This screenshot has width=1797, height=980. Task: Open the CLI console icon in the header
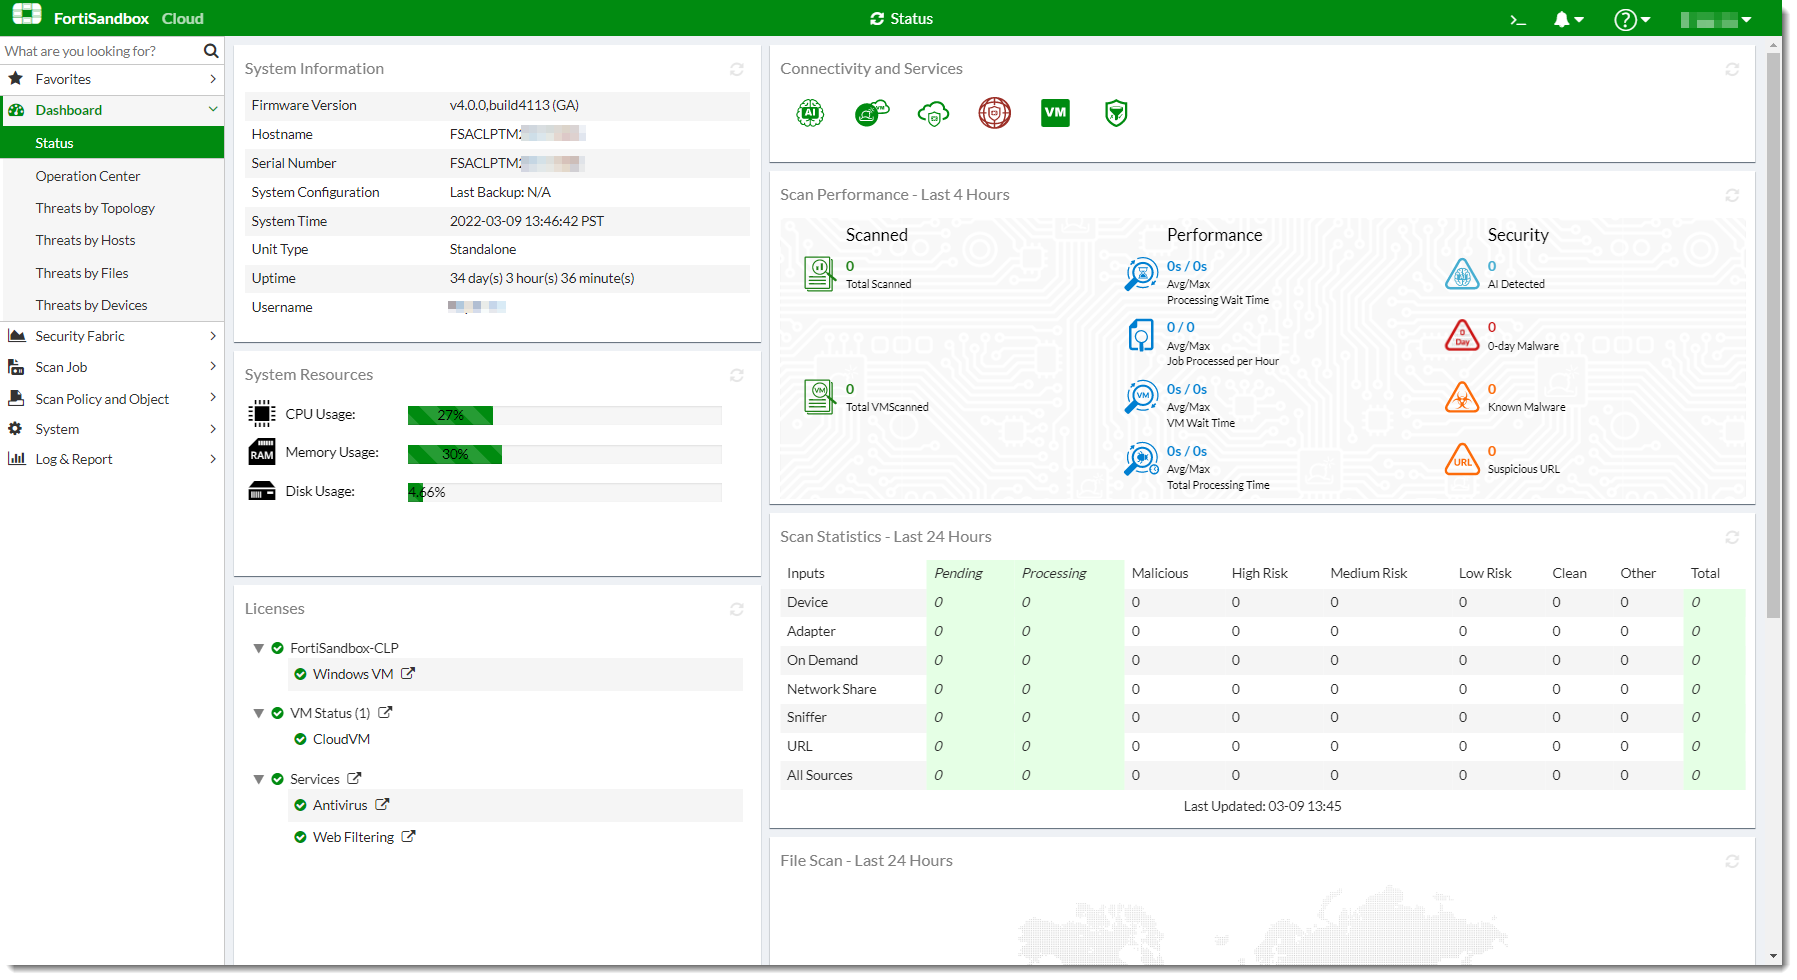click(1518, 18)
